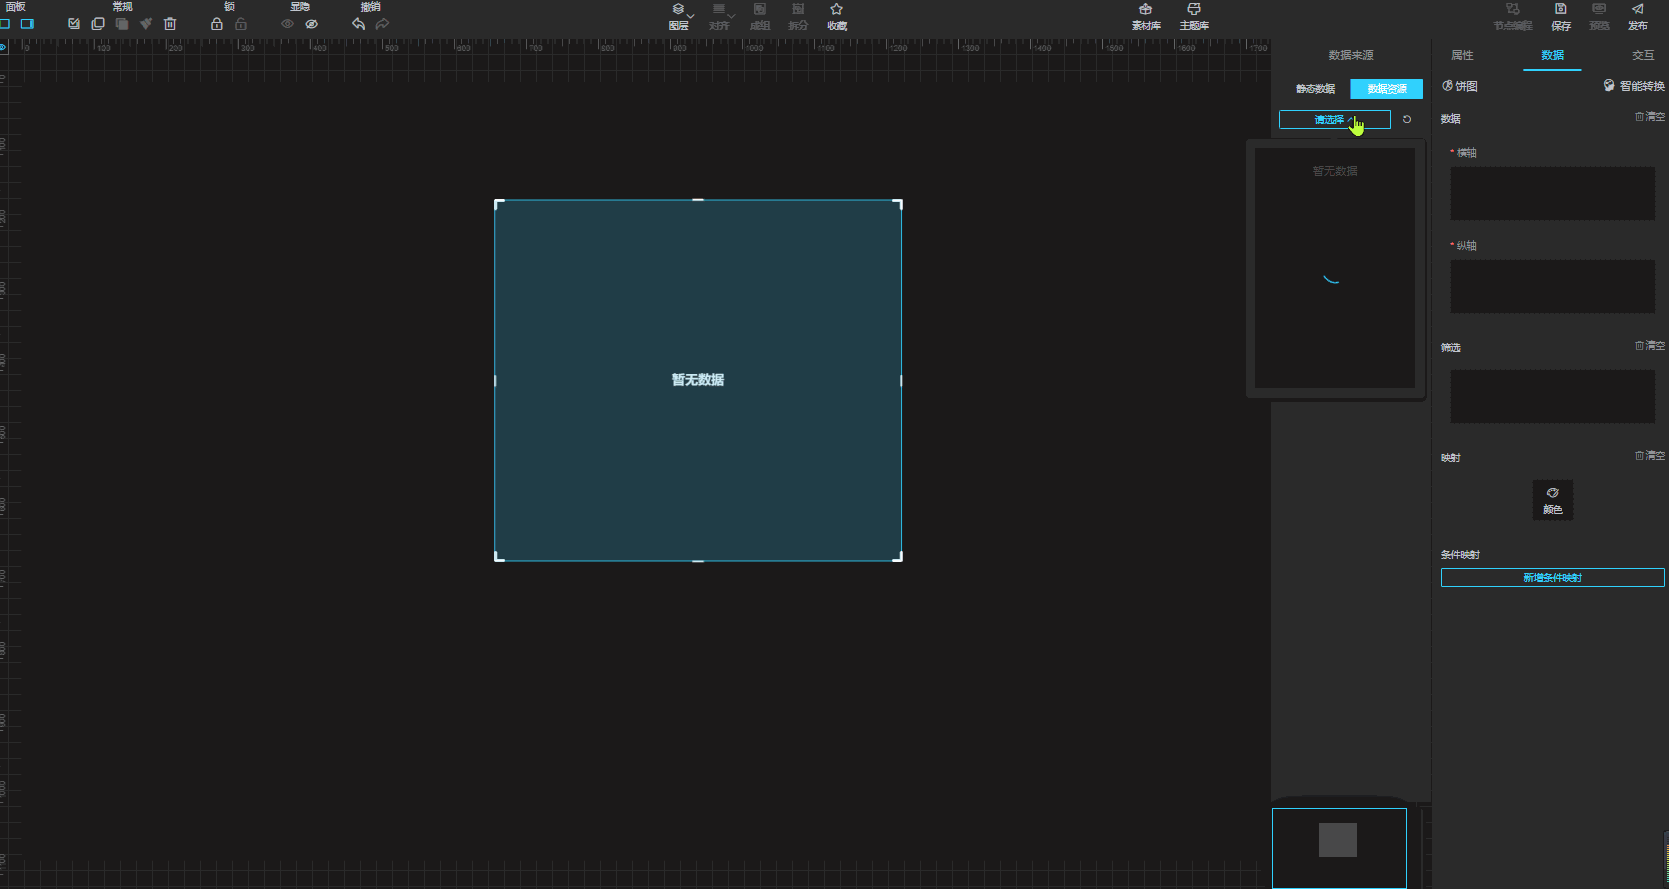Click the greyed paste icon in toolbar
This screenshot has width=1669, height=889.
122,24
